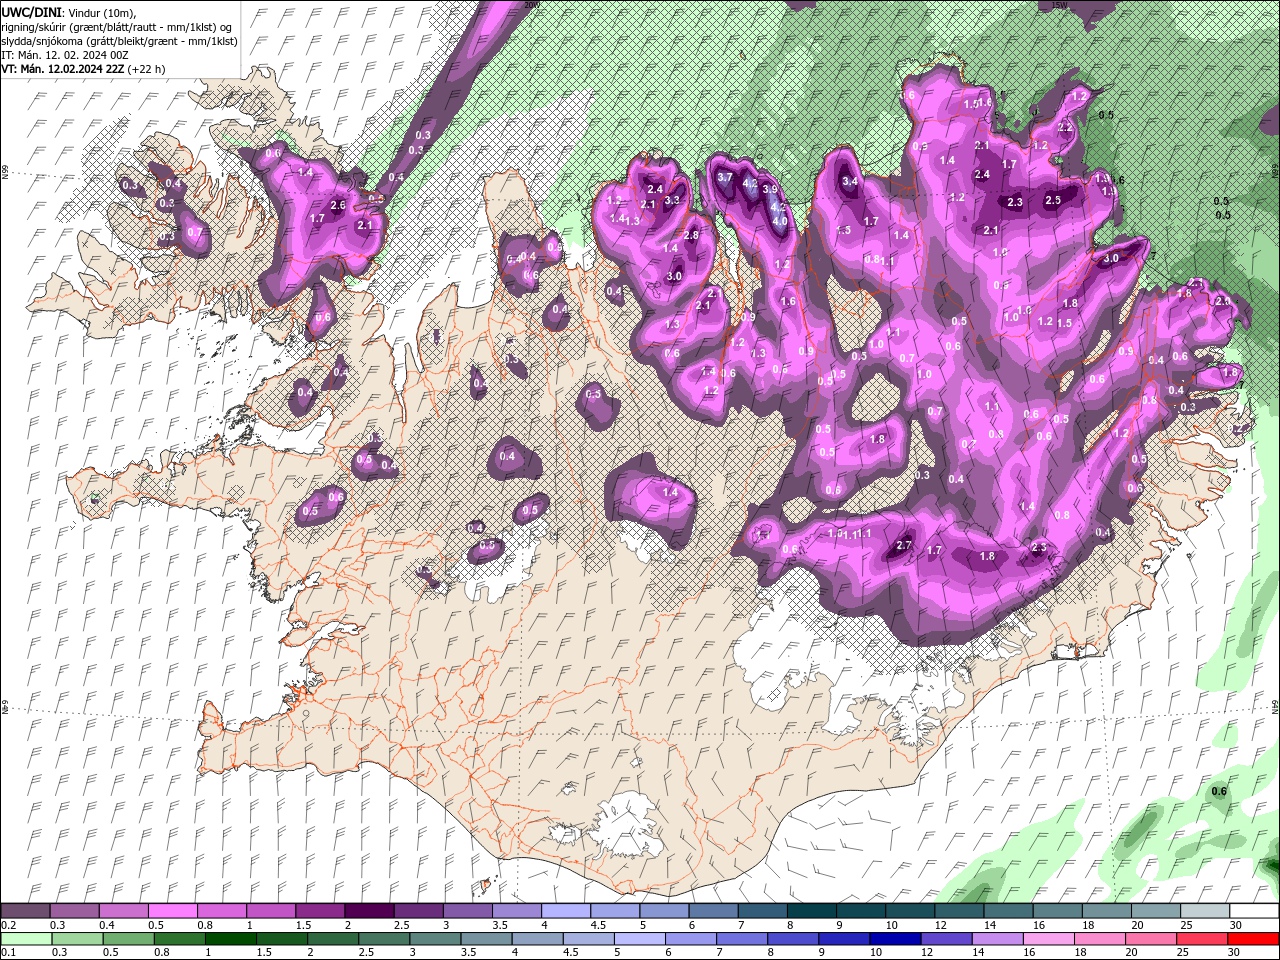Screen dimensions: 1280x960
Task: Pick the bright pink 0.5–0.8 snow swatch
Action: click(172, 911)
